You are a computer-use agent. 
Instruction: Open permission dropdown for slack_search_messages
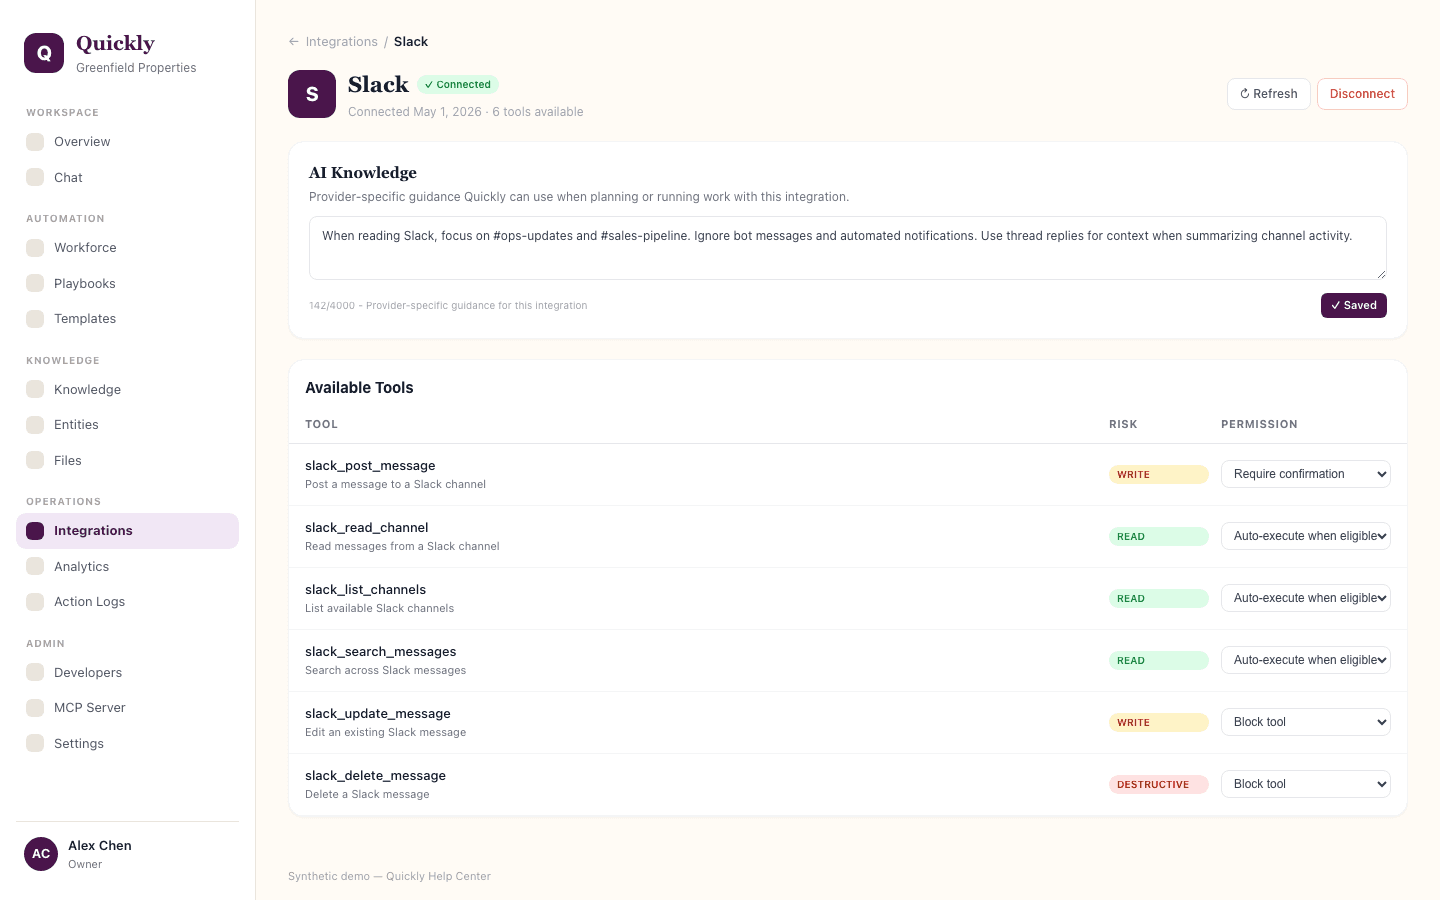[1306, 660]
